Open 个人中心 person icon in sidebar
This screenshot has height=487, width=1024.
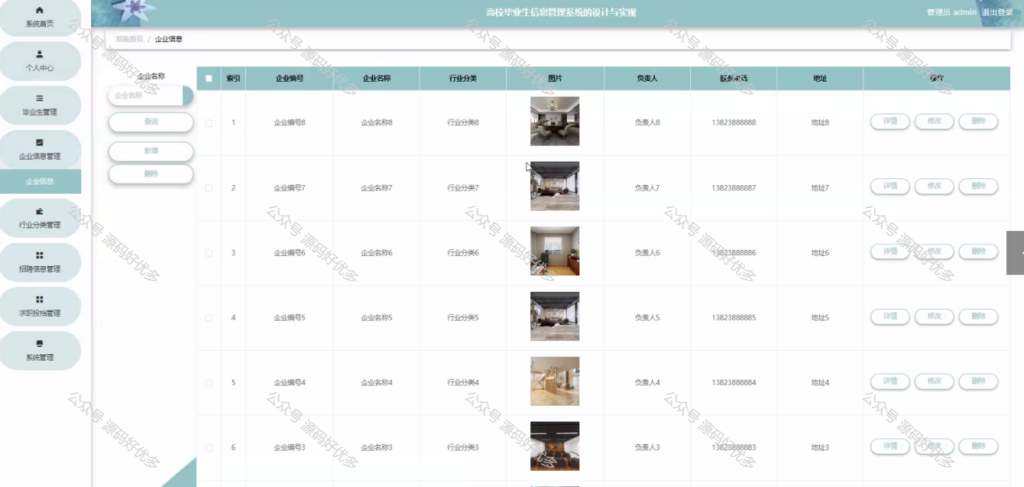39,54
